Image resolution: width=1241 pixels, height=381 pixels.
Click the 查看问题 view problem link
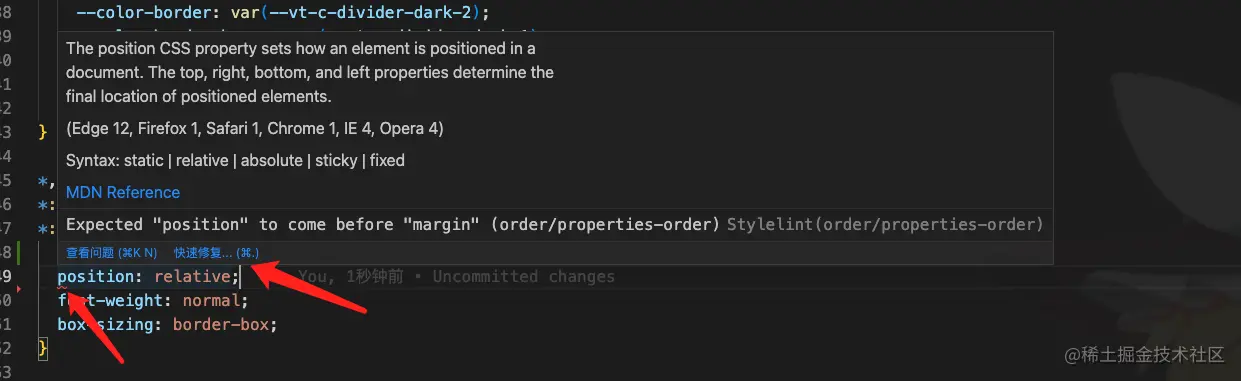pos(111,253)
